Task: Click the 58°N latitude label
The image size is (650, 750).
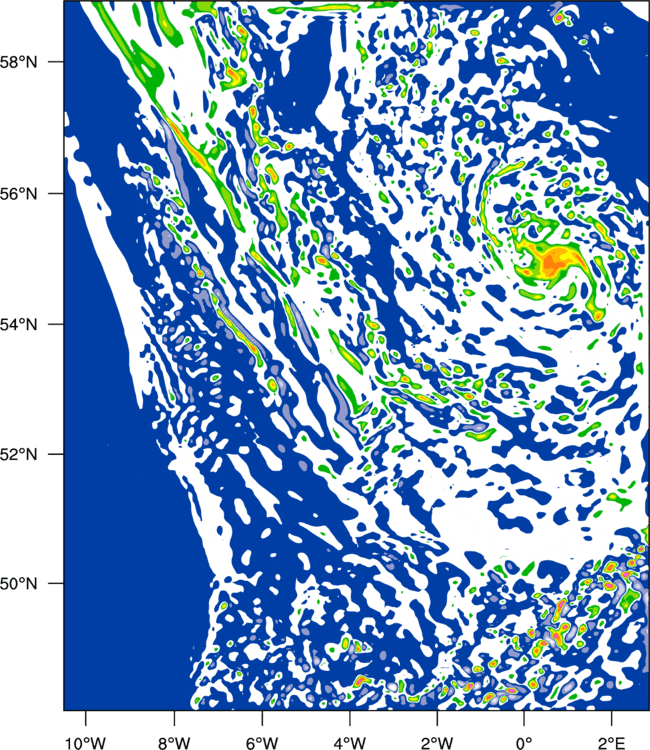Action: click(19, 62)
